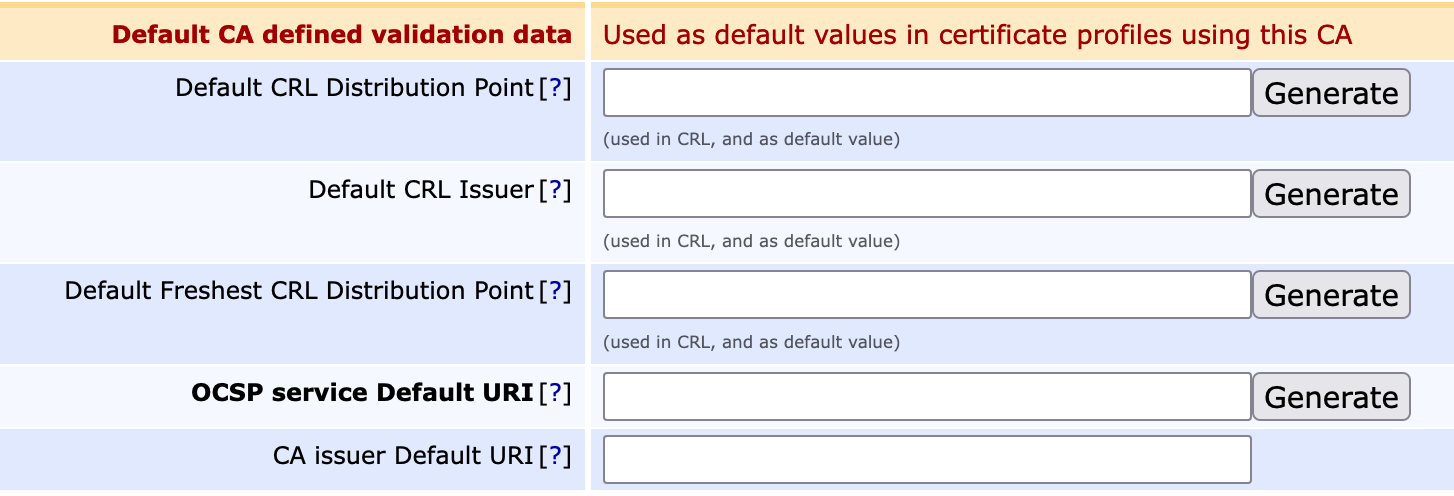
Task: Open help for Default Freshest CRL Distribution Point
Action: 555,291
